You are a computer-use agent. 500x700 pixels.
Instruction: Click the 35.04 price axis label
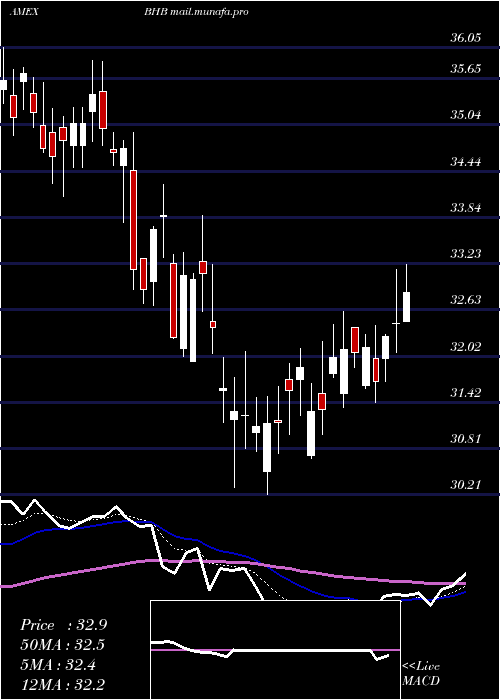(466, 115)
